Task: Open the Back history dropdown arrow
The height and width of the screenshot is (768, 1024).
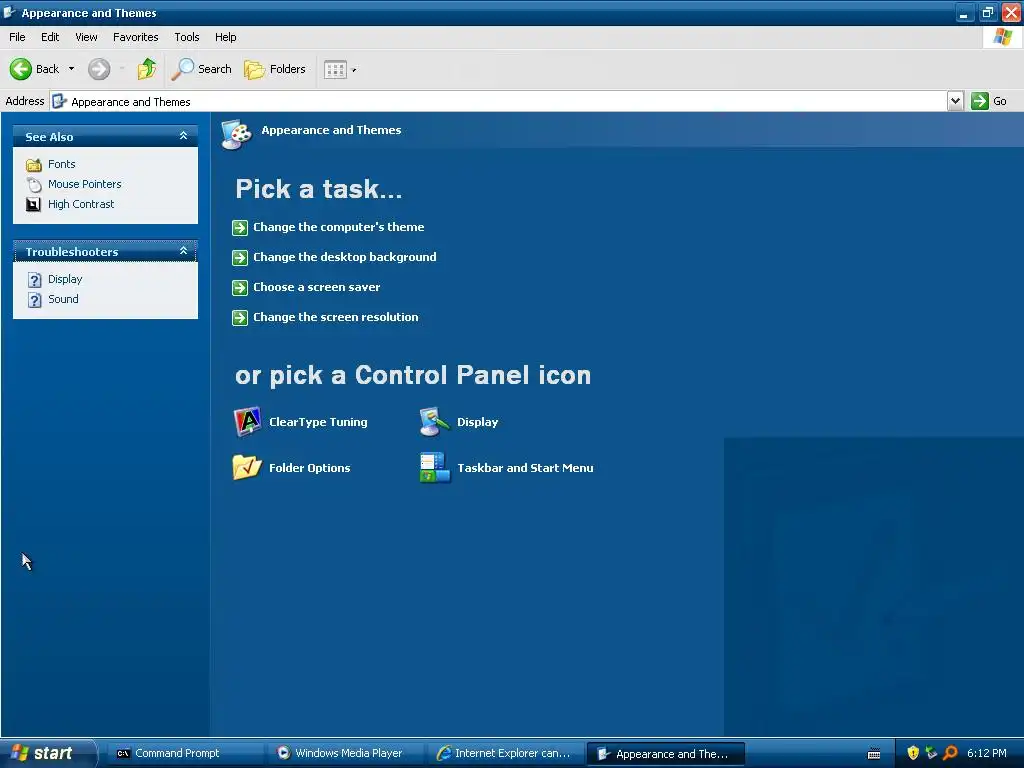Action: tap(71, 69)
